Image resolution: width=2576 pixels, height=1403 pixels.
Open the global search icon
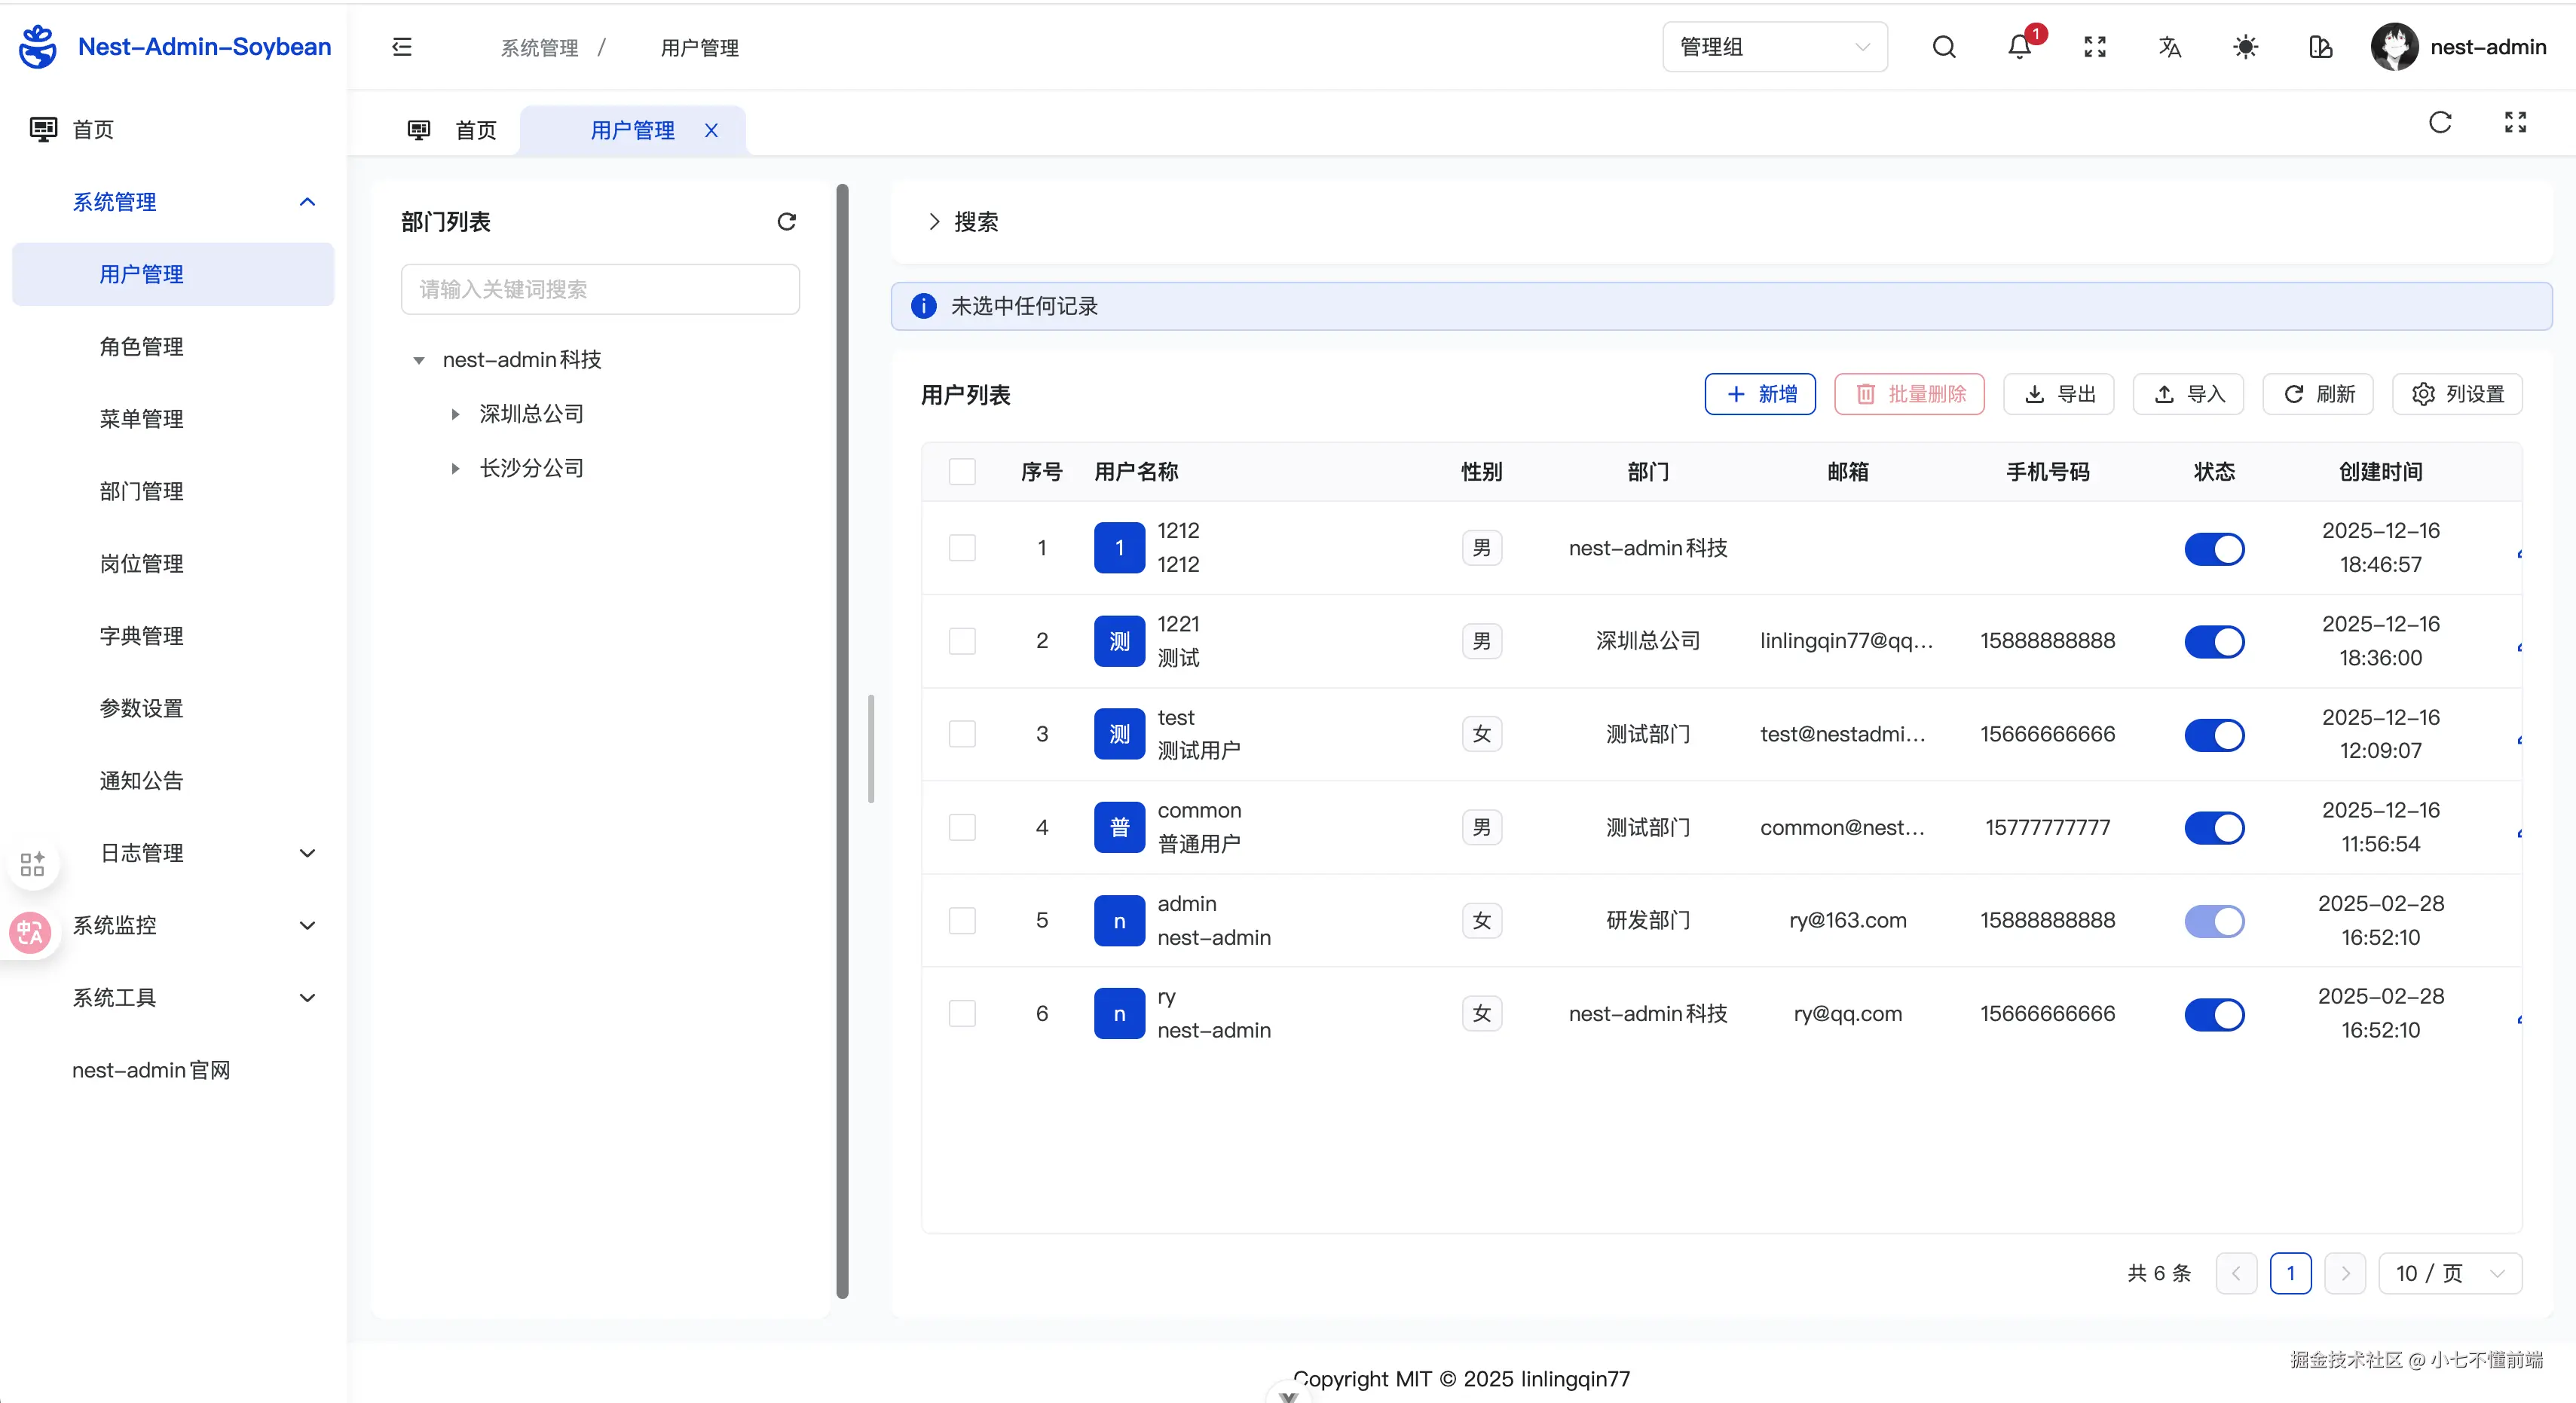(x=1943, y=47)
